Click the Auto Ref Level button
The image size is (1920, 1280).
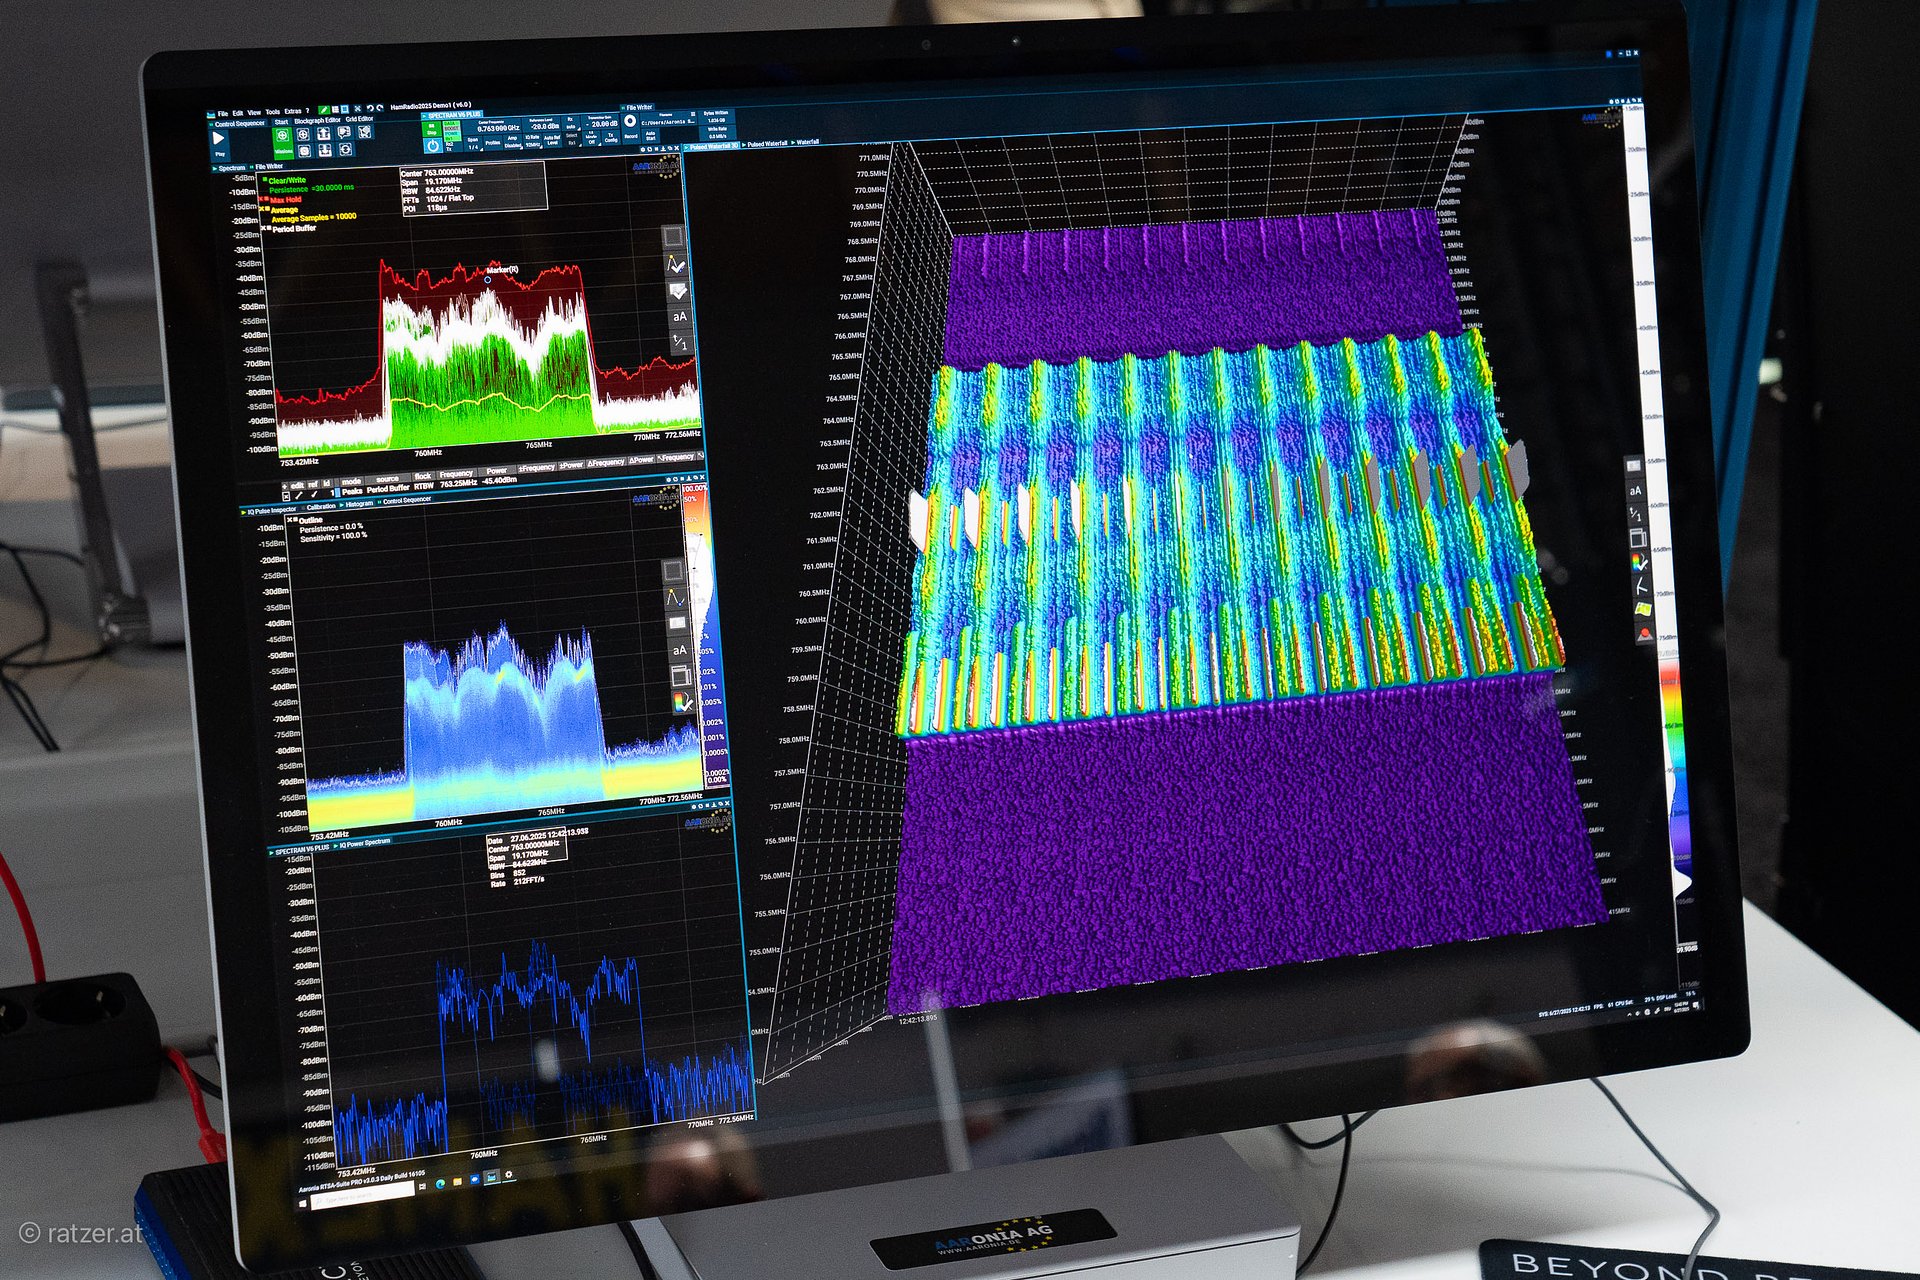point(552,140)
